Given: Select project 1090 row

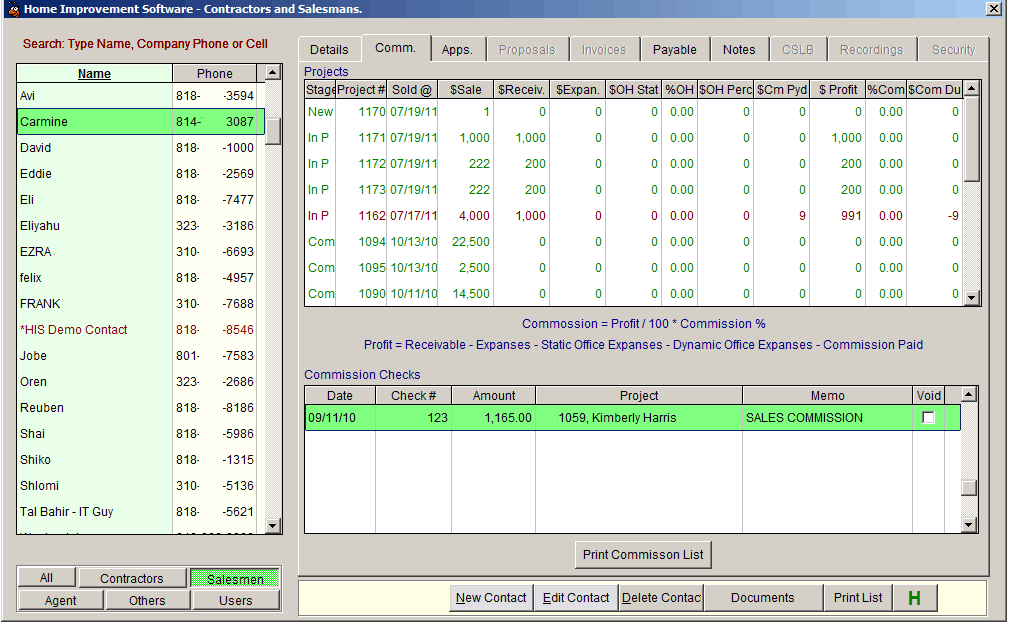Looking at the screenshot, I should pyautogui.click(x=634, y=294).
